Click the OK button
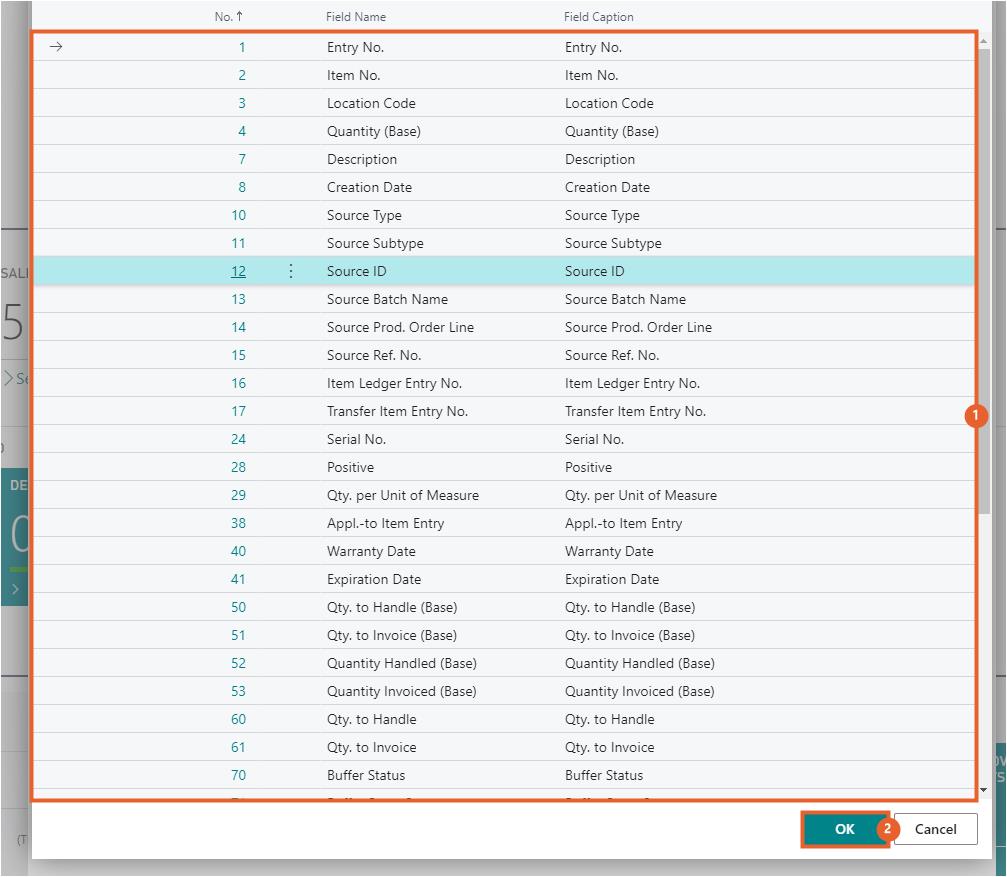The image size is (1007, 877). (x=844, y=829)
